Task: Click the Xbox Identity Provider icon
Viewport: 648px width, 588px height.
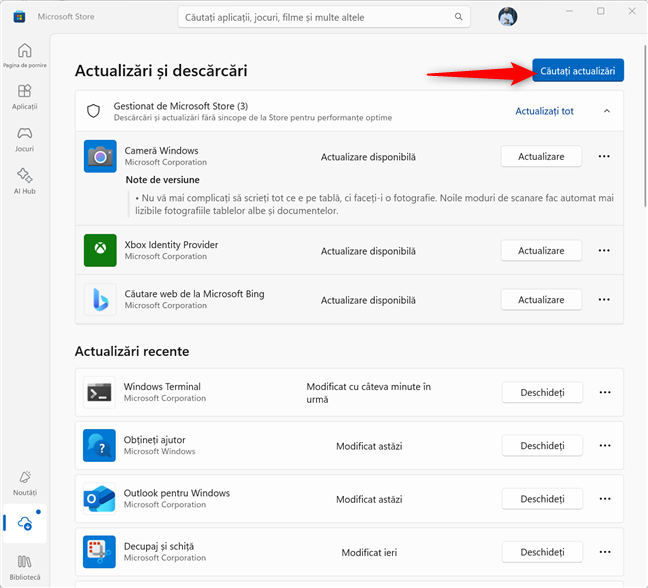Action: 100,250
